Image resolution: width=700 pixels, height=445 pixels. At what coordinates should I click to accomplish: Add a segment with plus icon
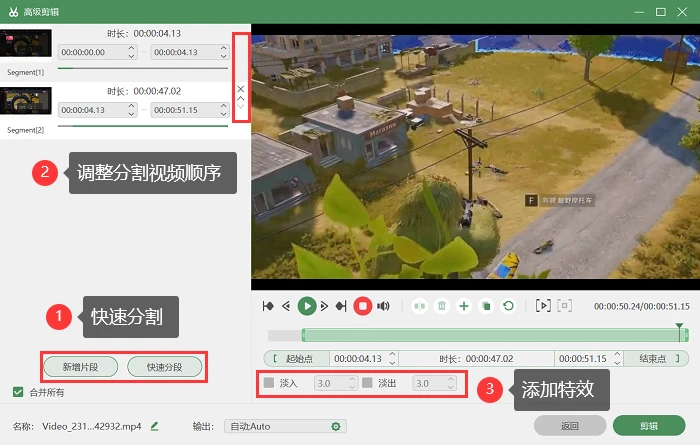click(464, 306)
